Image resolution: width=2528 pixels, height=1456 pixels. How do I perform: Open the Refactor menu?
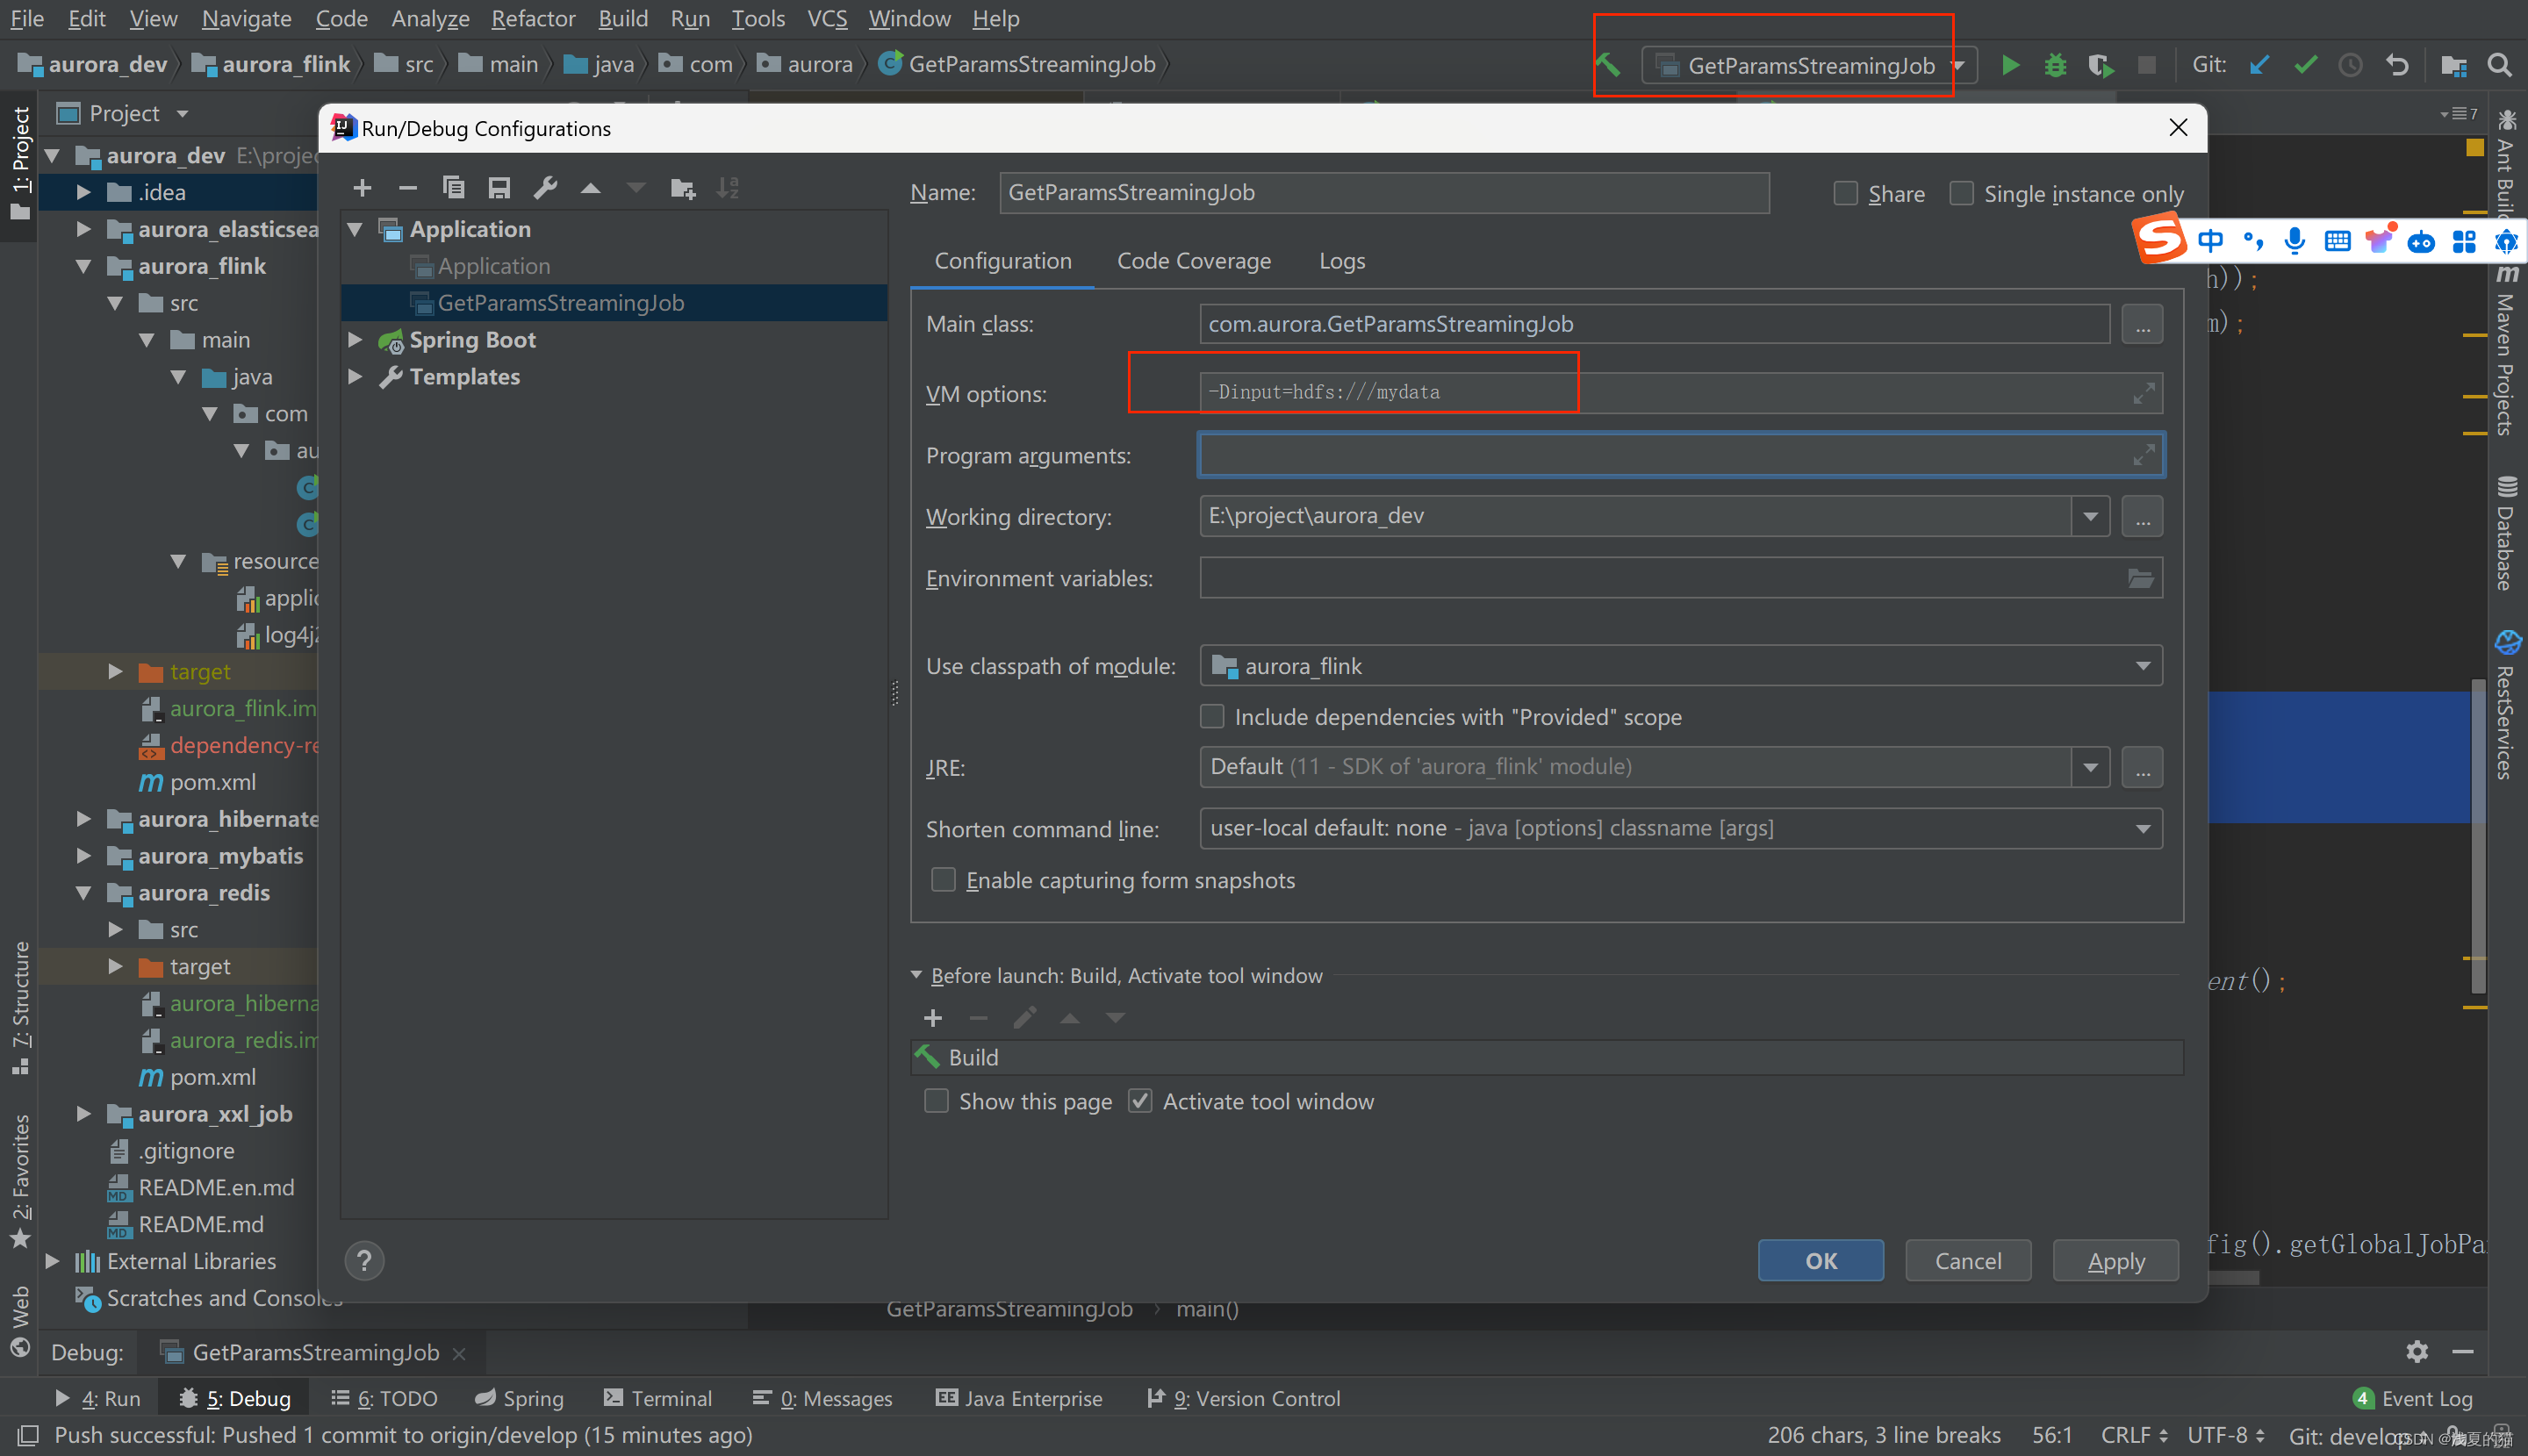[532, 18]
